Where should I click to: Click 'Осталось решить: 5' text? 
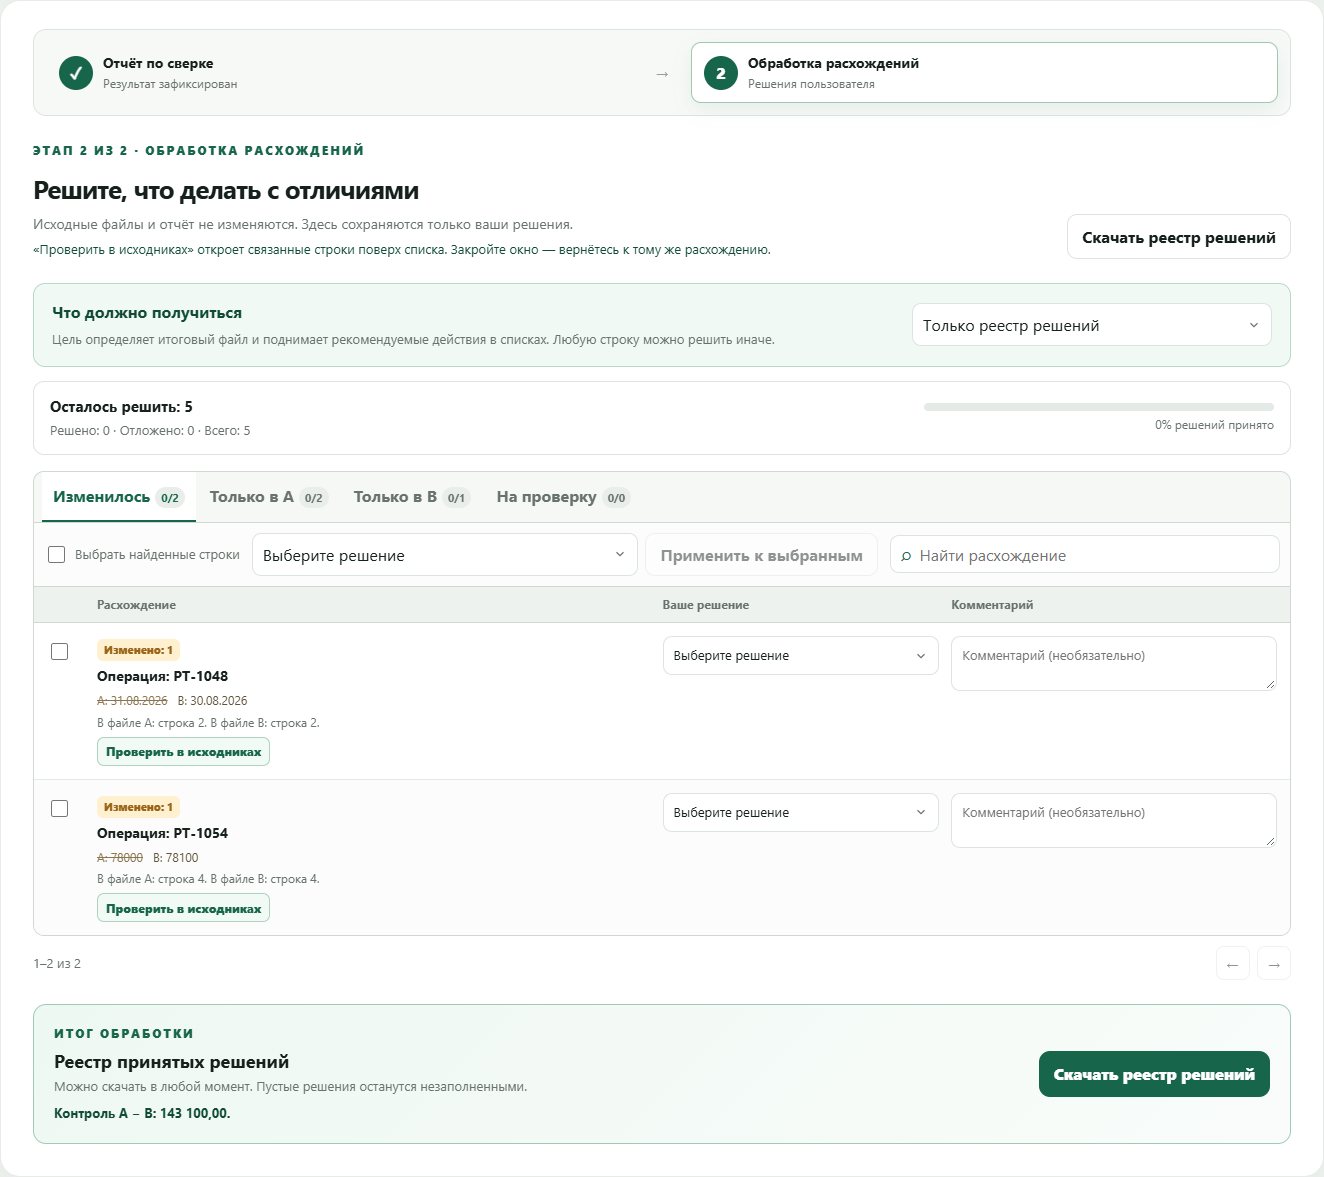(121, 407)
